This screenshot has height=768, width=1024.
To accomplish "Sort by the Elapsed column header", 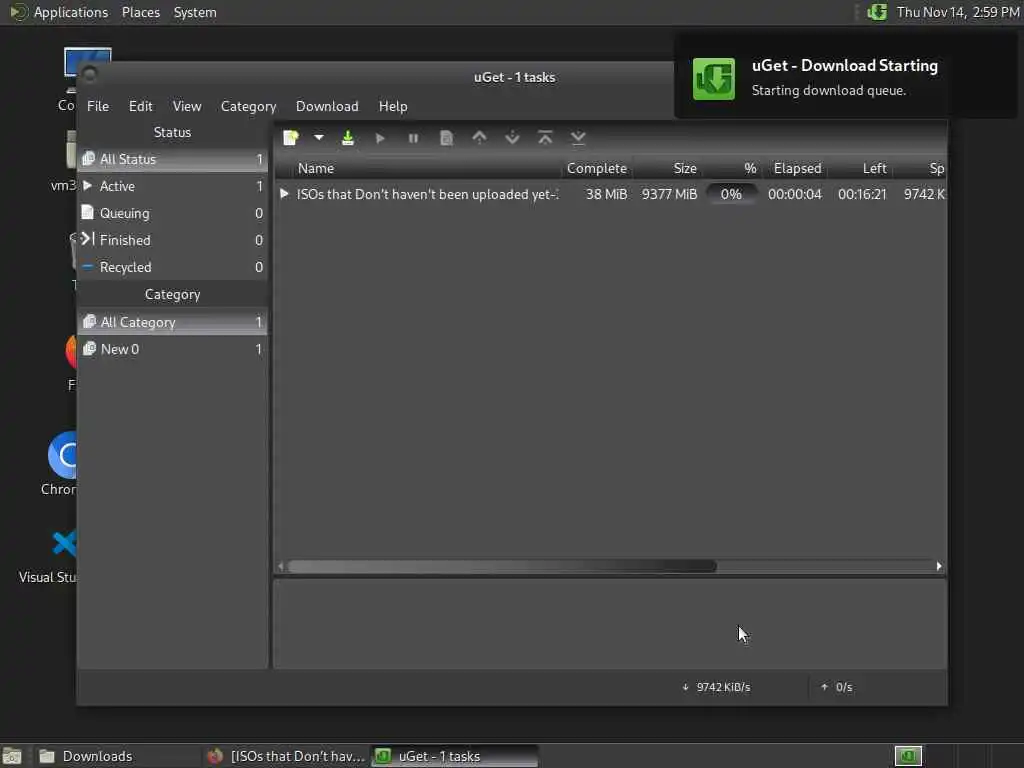I will tap(797, 168).
